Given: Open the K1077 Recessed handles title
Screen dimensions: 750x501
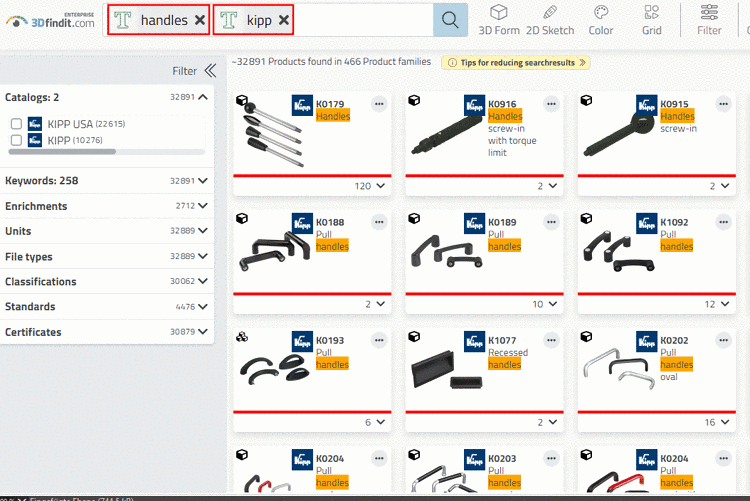Looking at the screenshot, I should coord(508,353).
